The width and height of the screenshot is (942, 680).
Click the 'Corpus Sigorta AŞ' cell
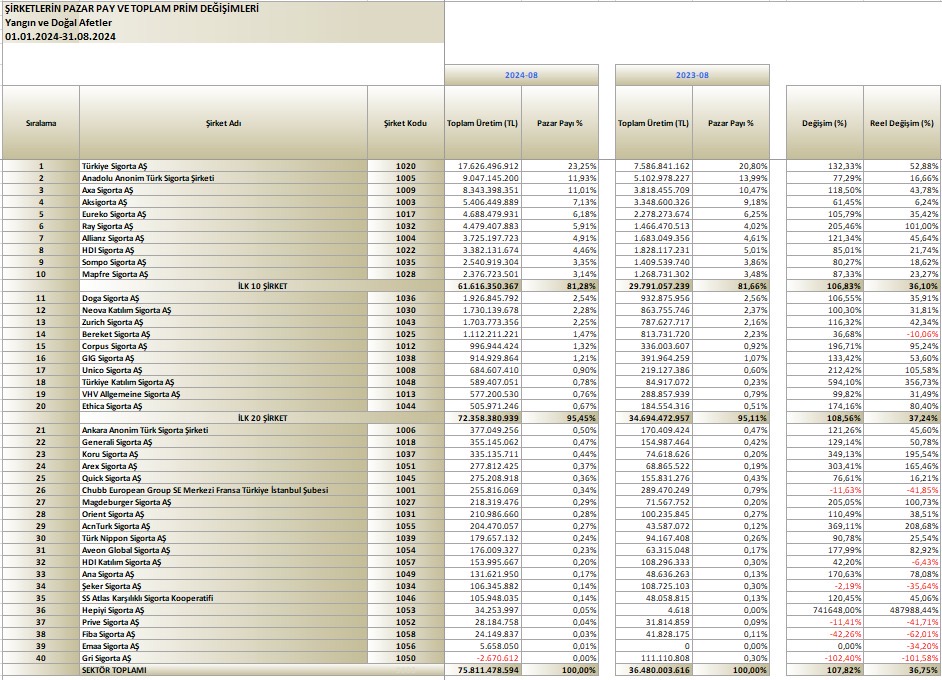pyautogui.click(x=223, y=346)
